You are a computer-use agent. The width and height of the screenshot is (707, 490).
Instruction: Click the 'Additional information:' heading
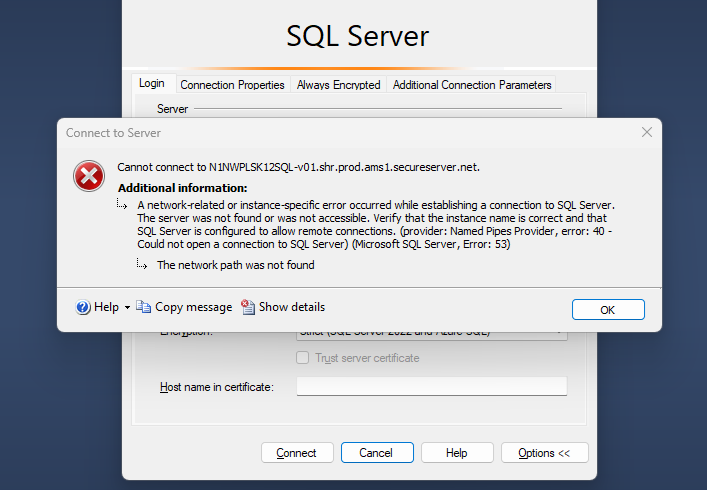pyautogui.click(x=183, y=188)
